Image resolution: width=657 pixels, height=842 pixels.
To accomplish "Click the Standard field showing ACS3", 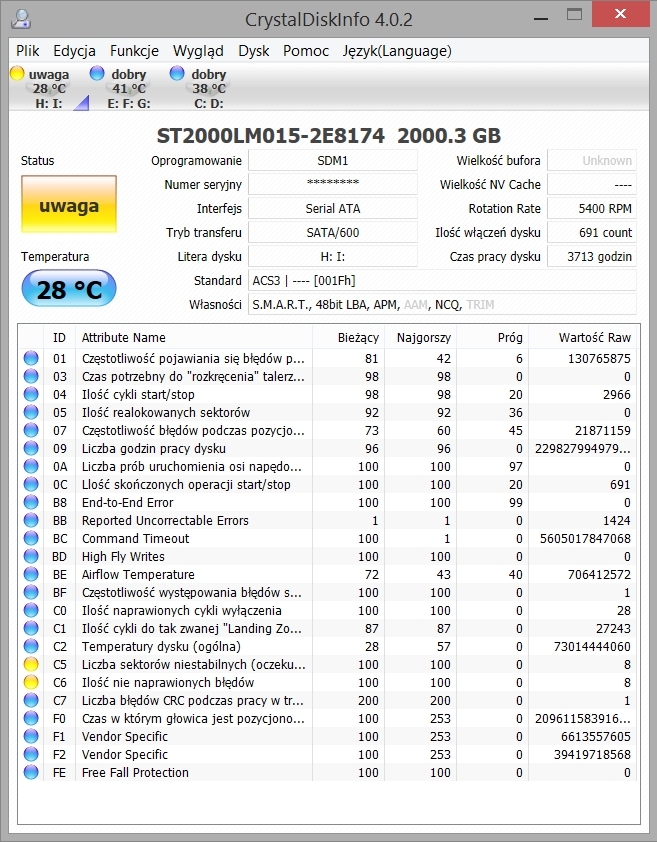I will tap(442, 280).
